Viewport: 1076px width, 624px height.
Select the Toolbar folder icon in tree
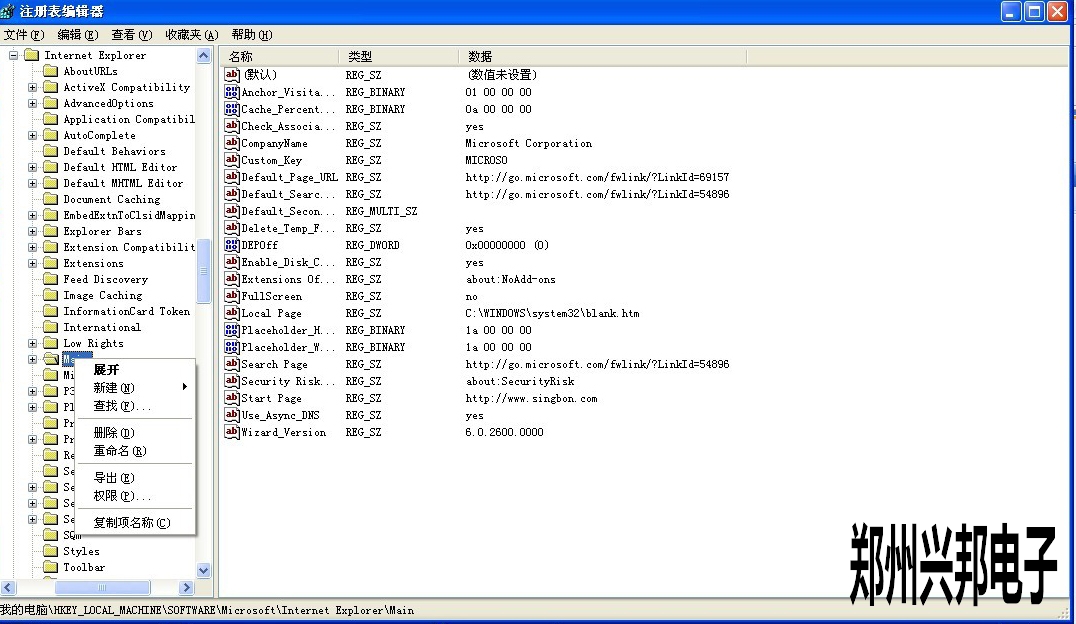pyautogui.click(x=50, y=568)
